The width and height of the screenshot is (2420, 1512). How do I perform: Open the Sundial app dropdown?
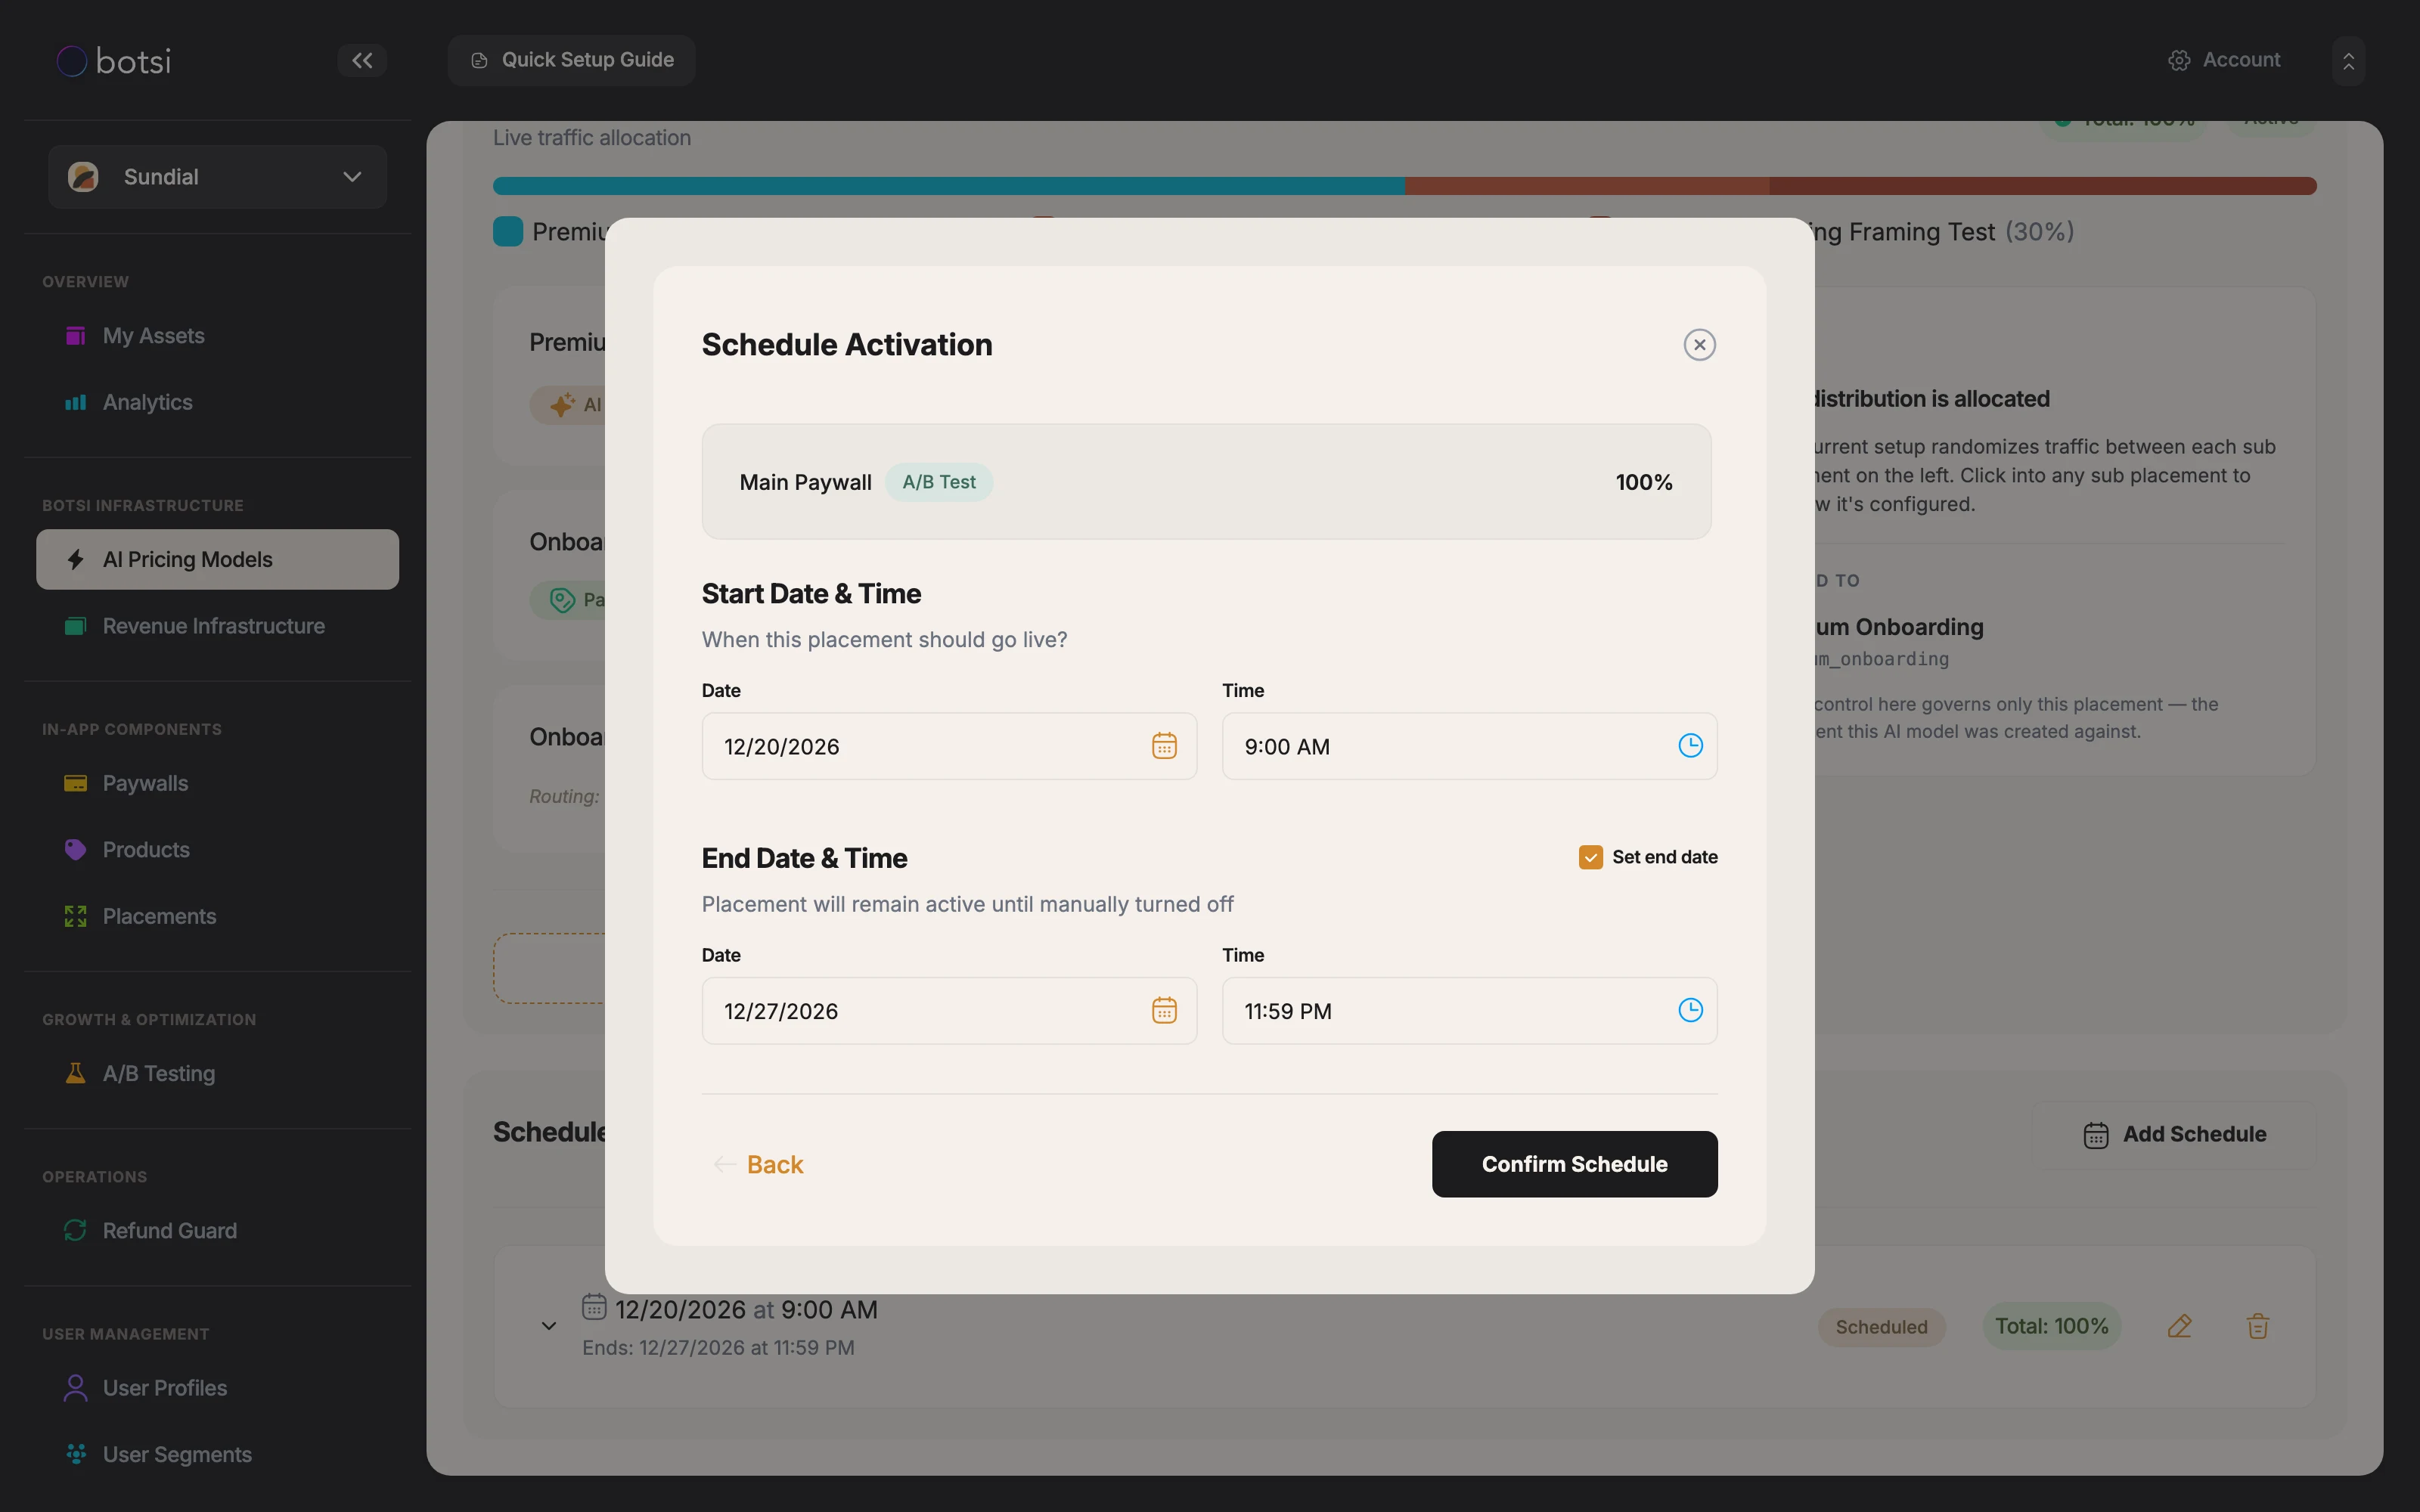[217, 177]
